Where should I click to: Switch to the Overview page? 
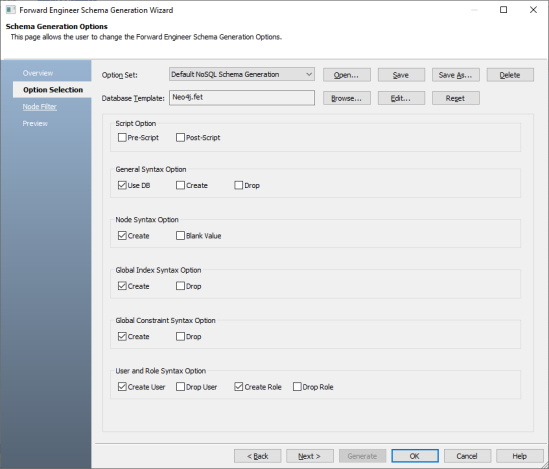tap(38, 73)
